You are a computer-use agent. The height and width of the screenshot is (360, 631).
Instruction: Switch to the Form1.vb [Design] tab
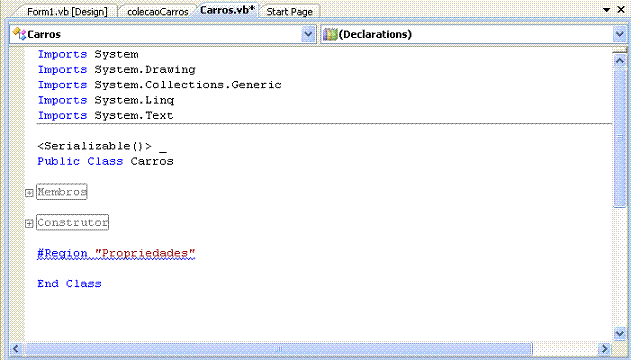pyautogui.click(x=67, y=12)
